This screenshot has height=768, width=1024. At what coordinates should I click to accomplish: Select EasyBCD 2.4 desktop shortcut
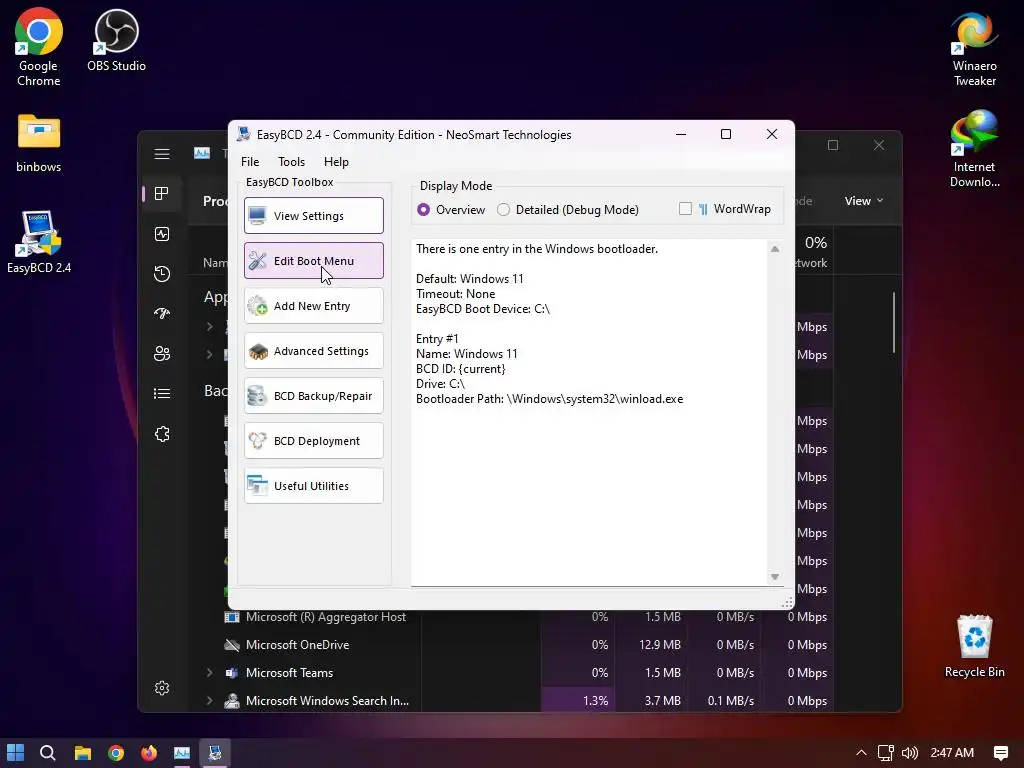pos(39,243)
